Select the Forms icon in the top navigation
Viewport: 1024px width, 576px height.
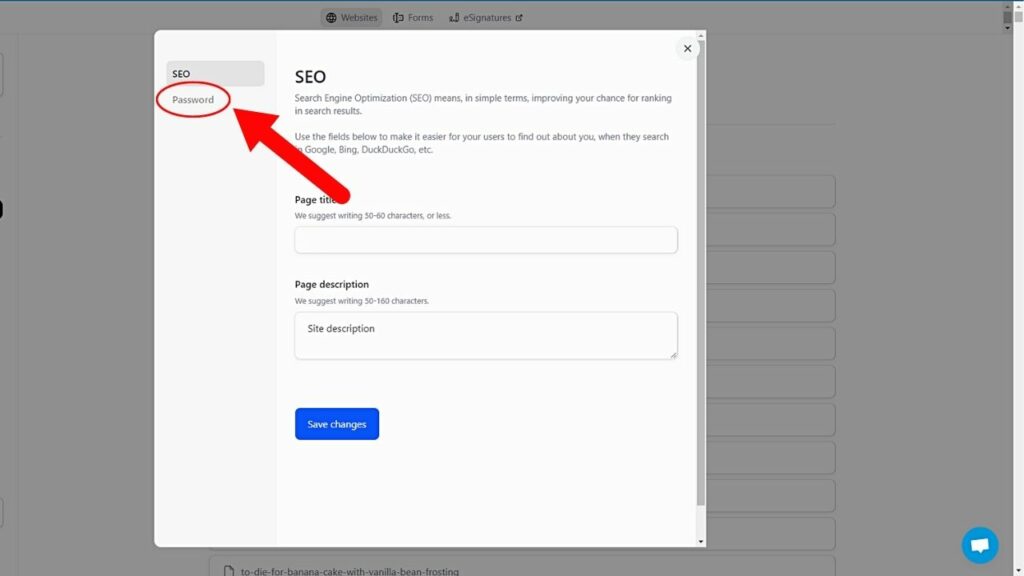tap(399, 17)
